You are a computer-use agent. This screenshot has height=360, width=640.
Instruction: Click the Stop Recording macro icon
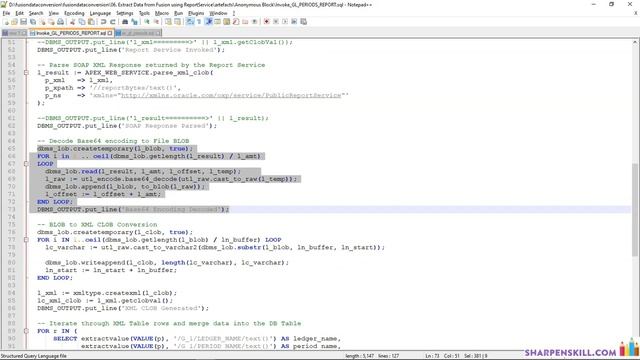pos(276,22)
